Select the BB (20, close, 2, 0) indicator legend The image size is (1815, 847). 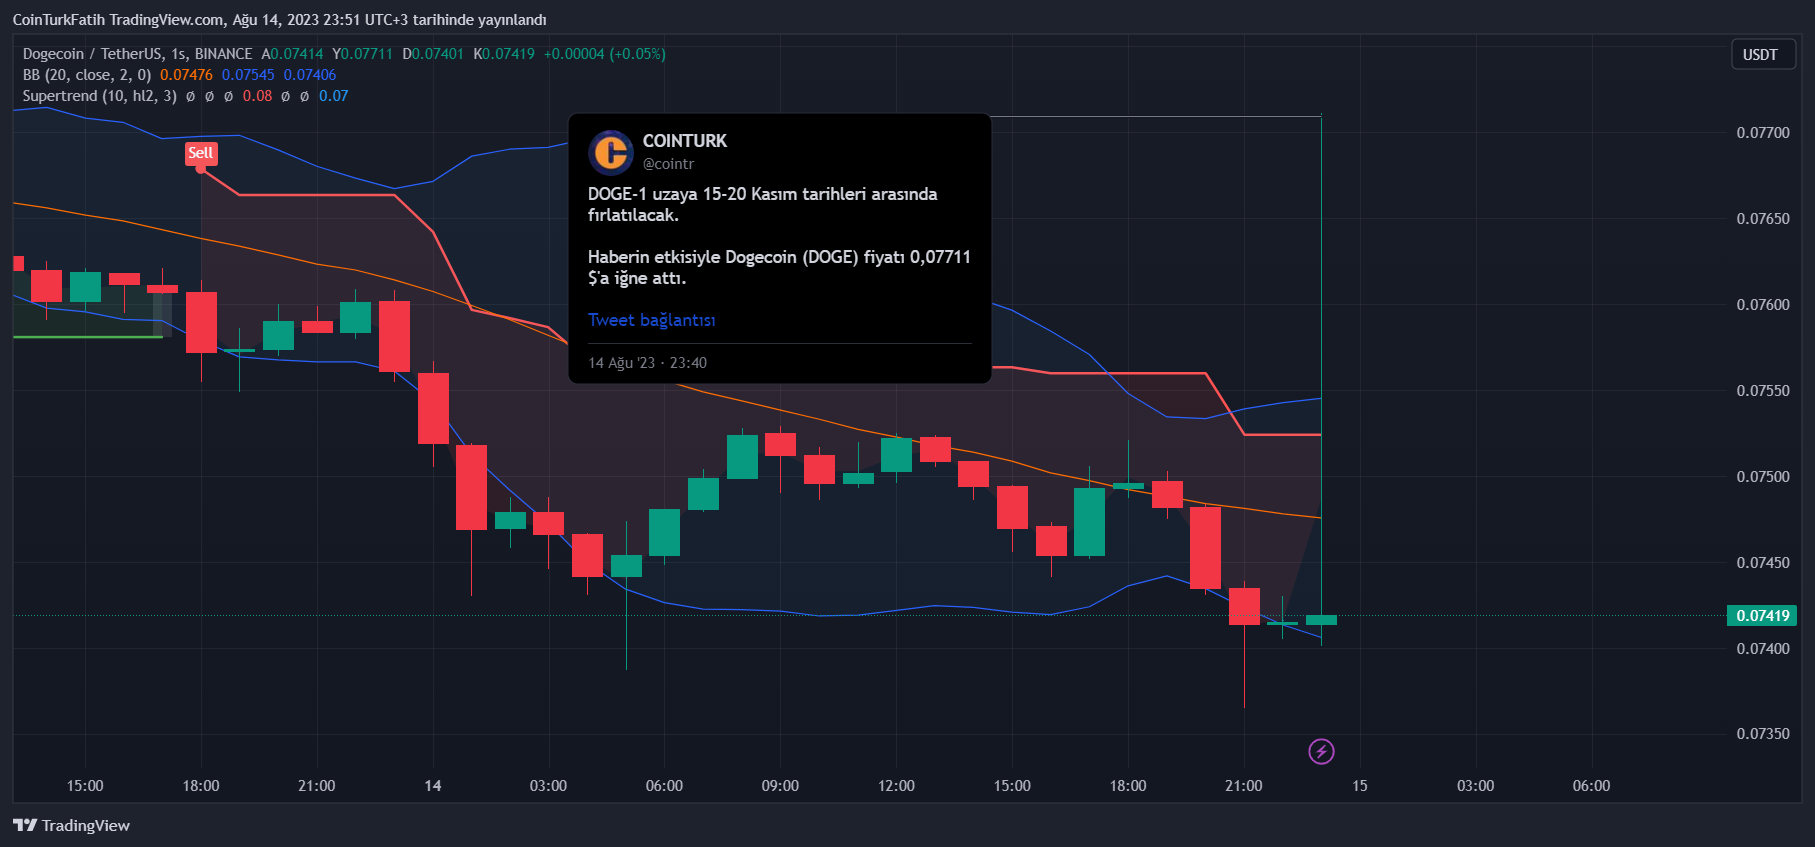click(87, 75)
